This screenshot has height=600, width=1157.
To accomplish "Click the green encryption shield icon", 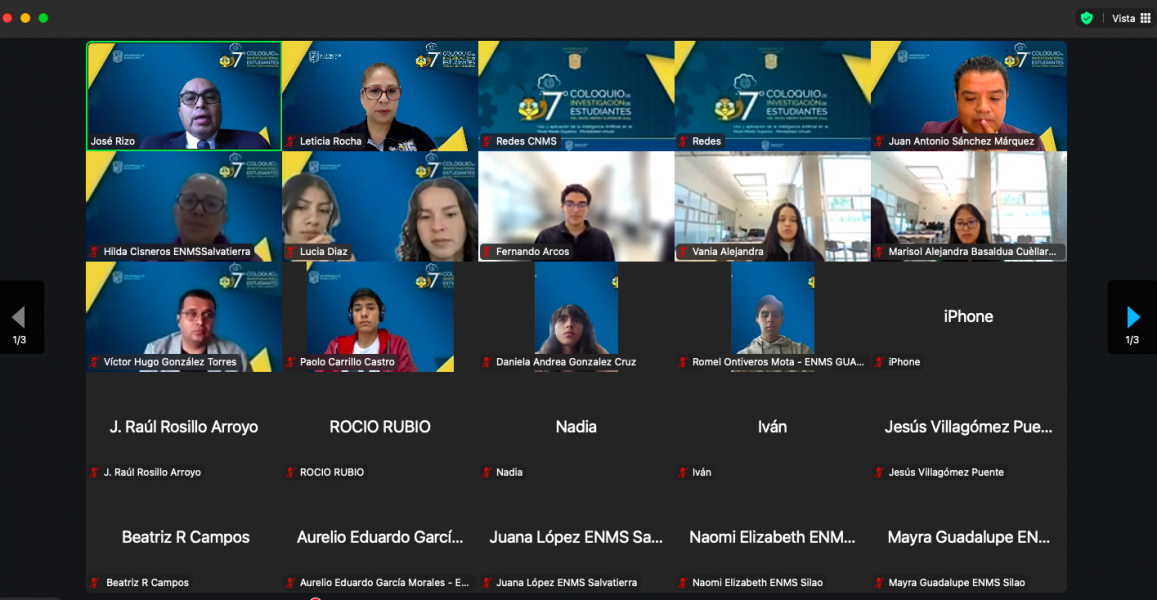I will pos(1086,18).
